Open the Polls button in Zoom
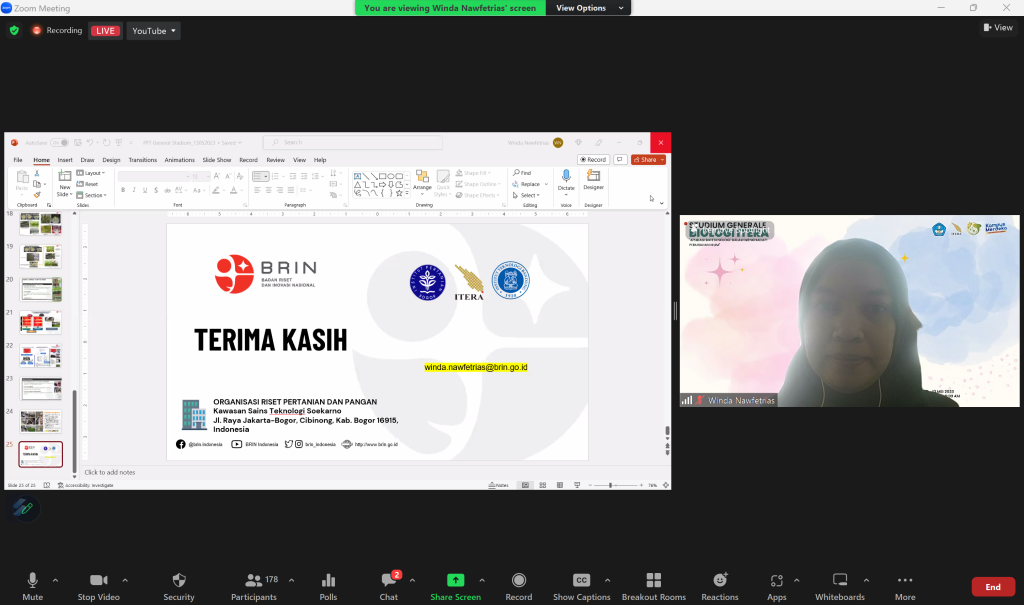This screenshot has width=1024, height=605. tap(328, 586)
